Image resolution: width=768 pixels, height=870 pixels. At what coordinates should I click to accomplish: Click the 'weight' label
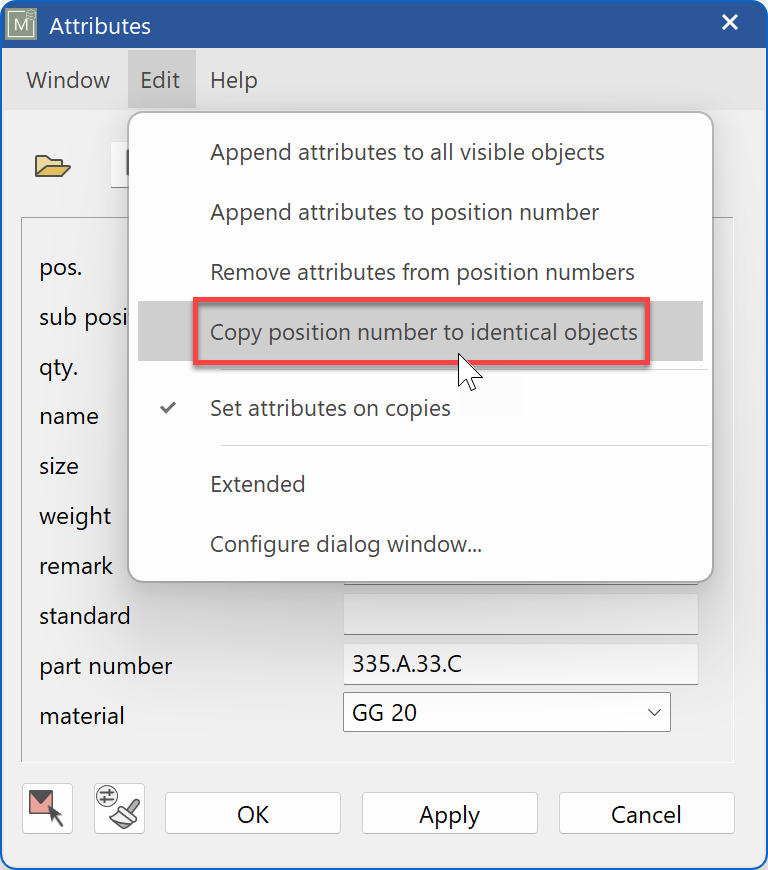tap(75, 517)
